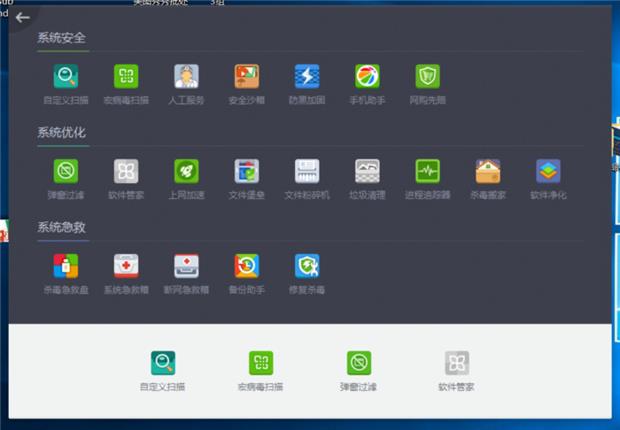Launch the 修复杀毒 tool

tap(307, 266)
